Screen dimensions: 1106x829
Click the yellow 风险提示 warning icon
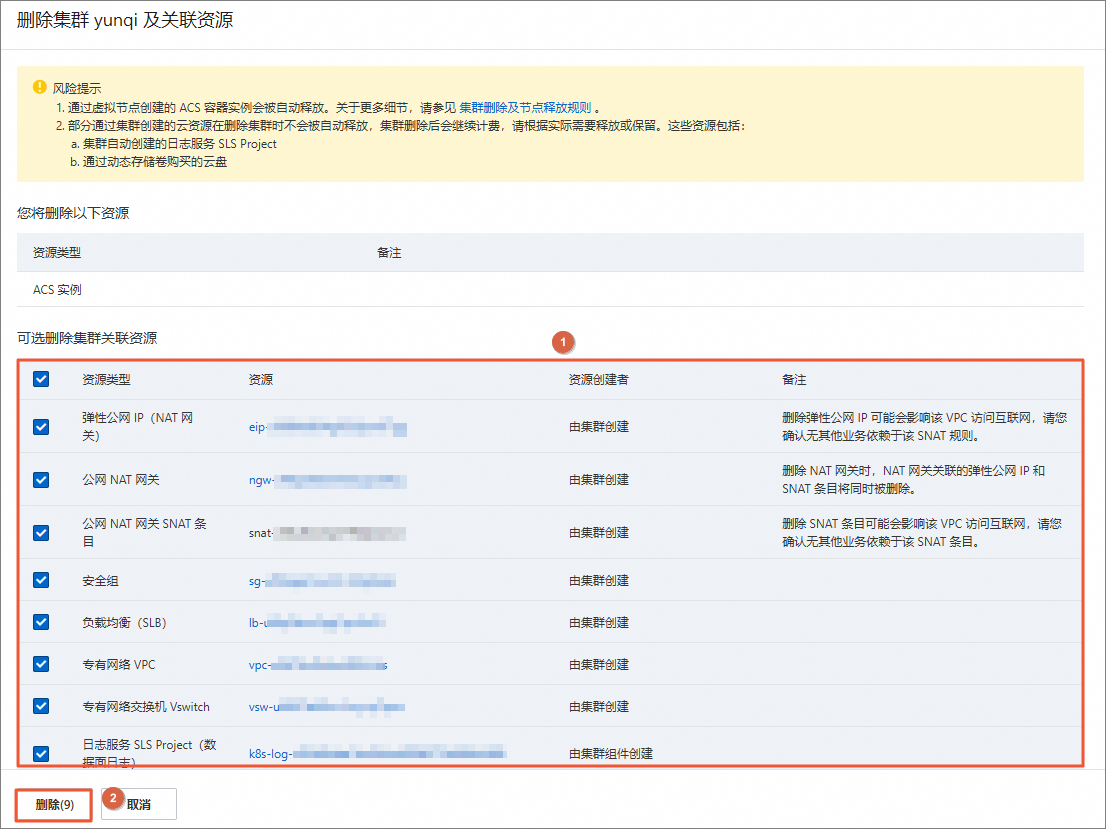40,87
